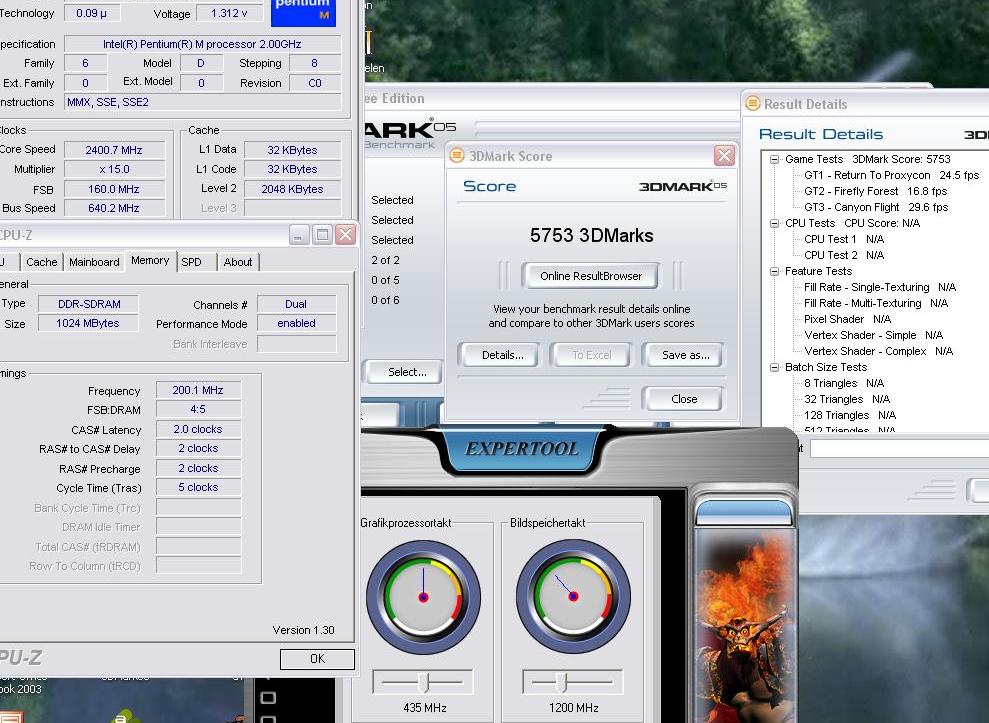Image resolution: width=989 pixels, height=723 pixels.
Task: Select the Pixel Shader row
Action: point(847,319)
